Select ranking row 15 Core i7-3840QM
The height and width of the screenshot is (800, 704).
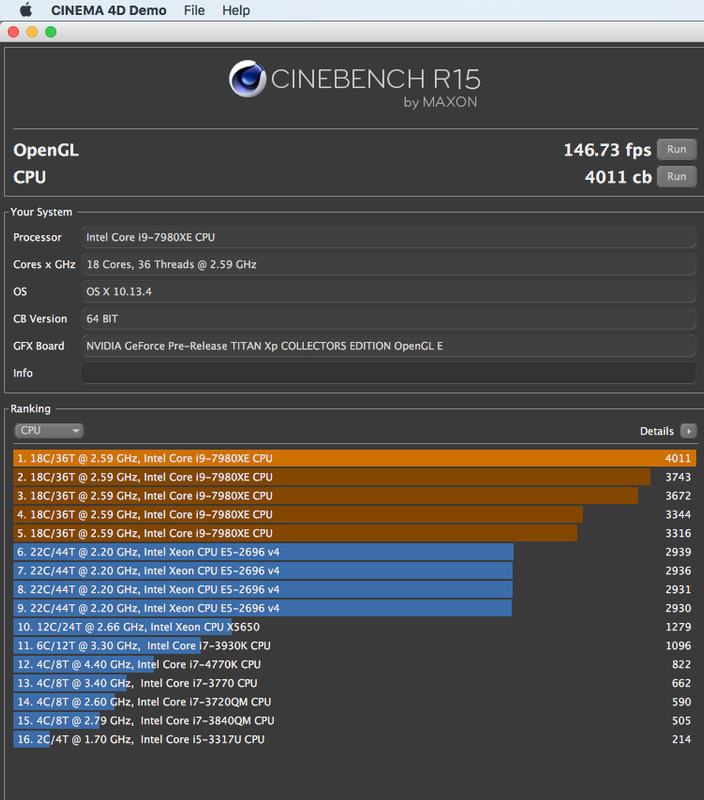[355, 721]
